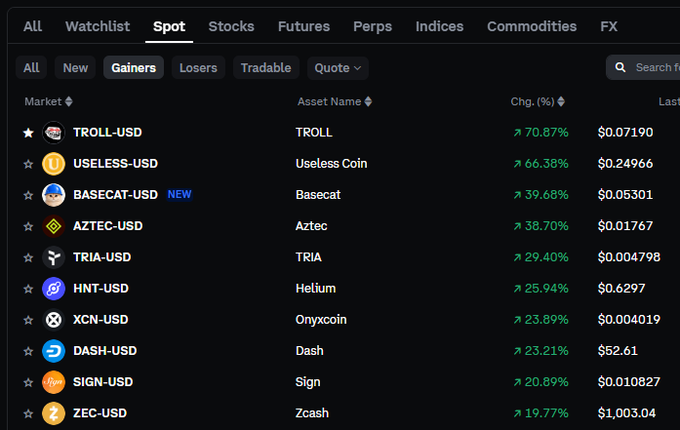Star USELESS-USD for the watchlist
The width and height of the screenshot is (680, 430).
point(28,164)
